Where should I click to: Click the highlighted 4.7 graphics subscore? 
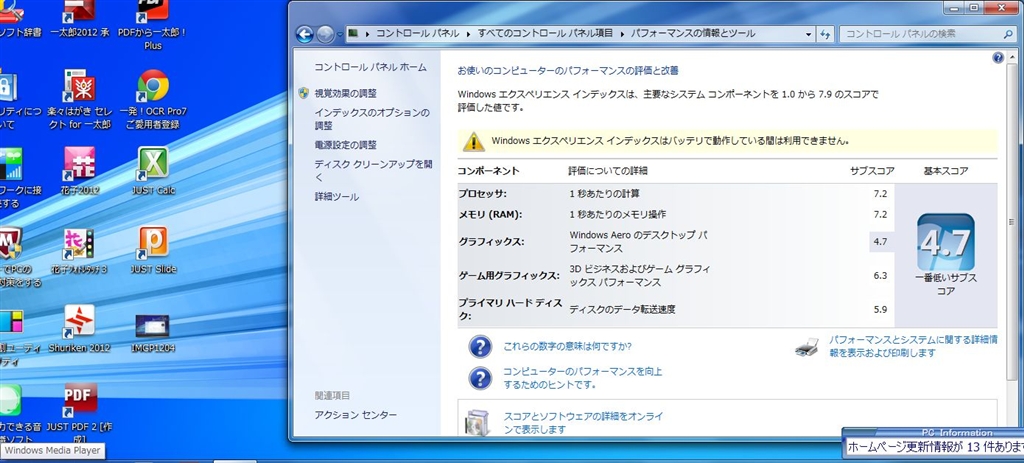[x=880, y=242]
